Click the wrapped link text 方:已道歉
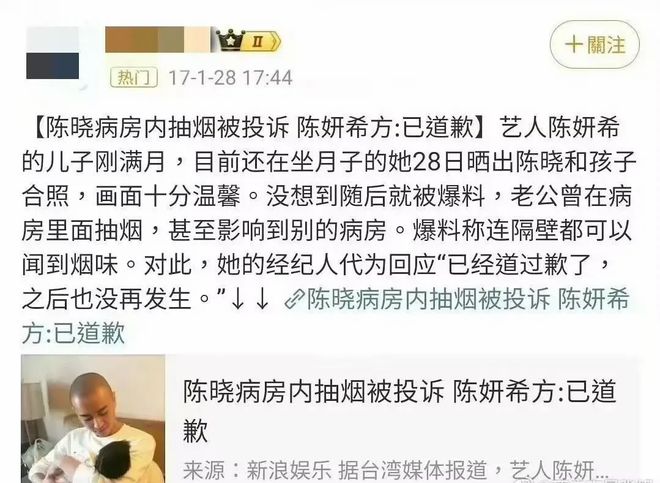This screenshot has height=483, width=660. click(74, 333)
